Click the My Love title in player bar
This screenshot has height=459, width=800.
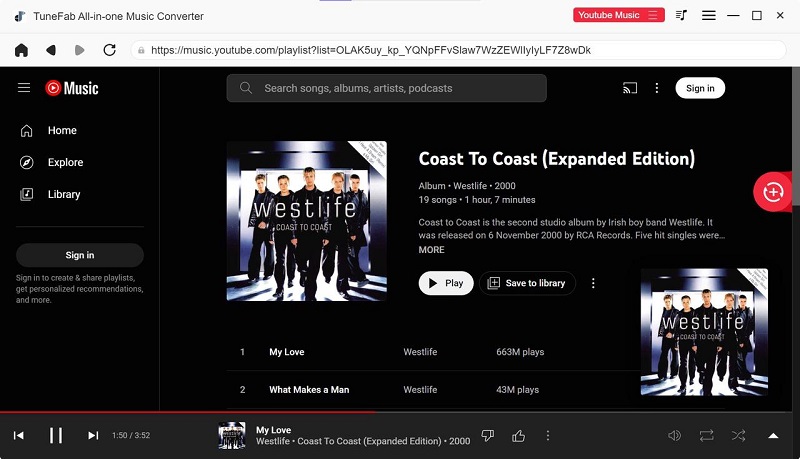point(273,430)
